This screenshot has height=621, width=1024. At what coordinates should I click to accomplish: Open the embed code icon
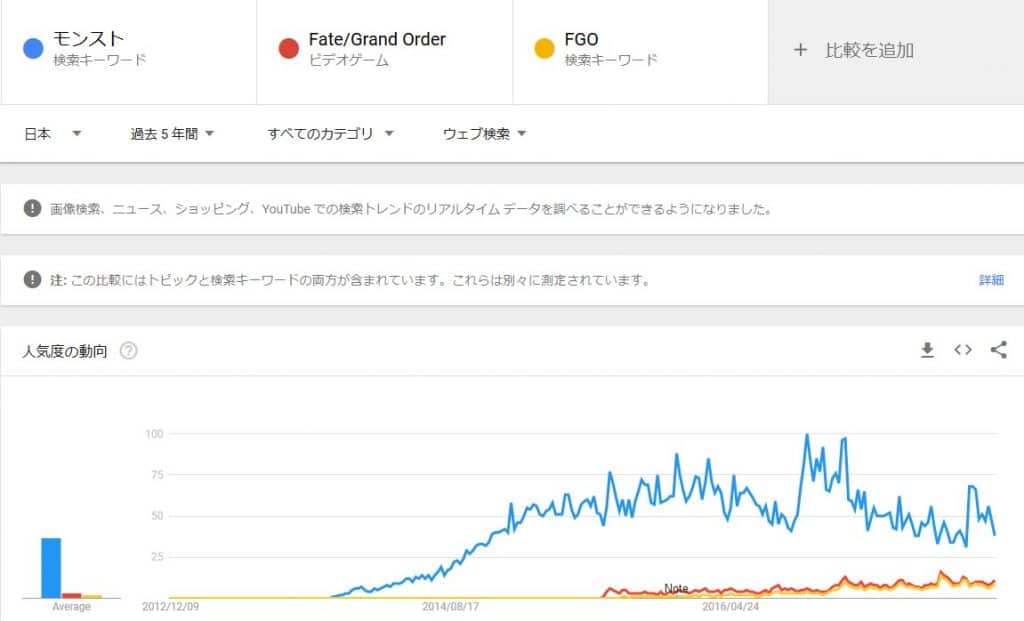click(x=963, y=350)
